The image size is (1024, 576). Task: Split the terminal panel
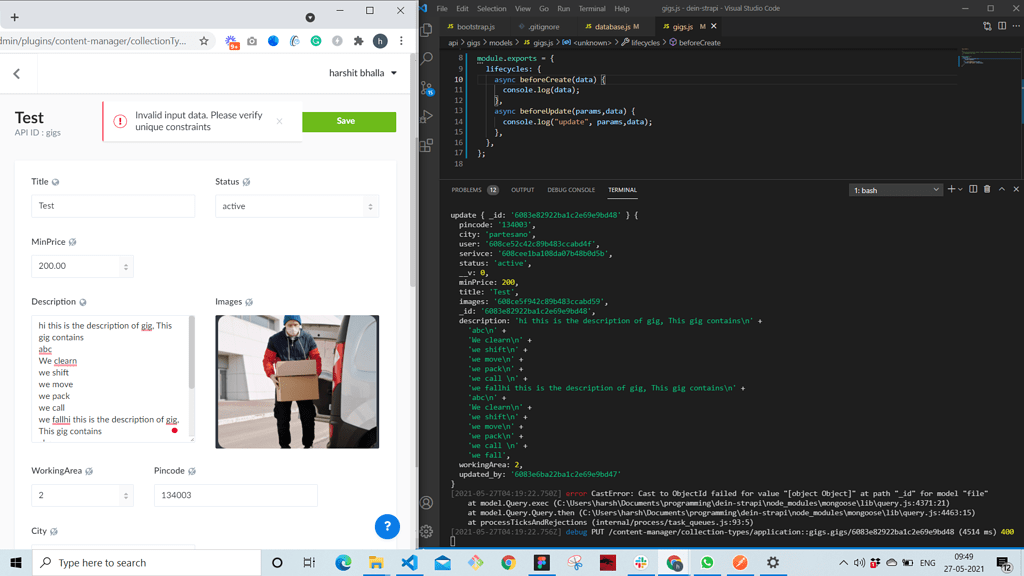coord(973,189)
